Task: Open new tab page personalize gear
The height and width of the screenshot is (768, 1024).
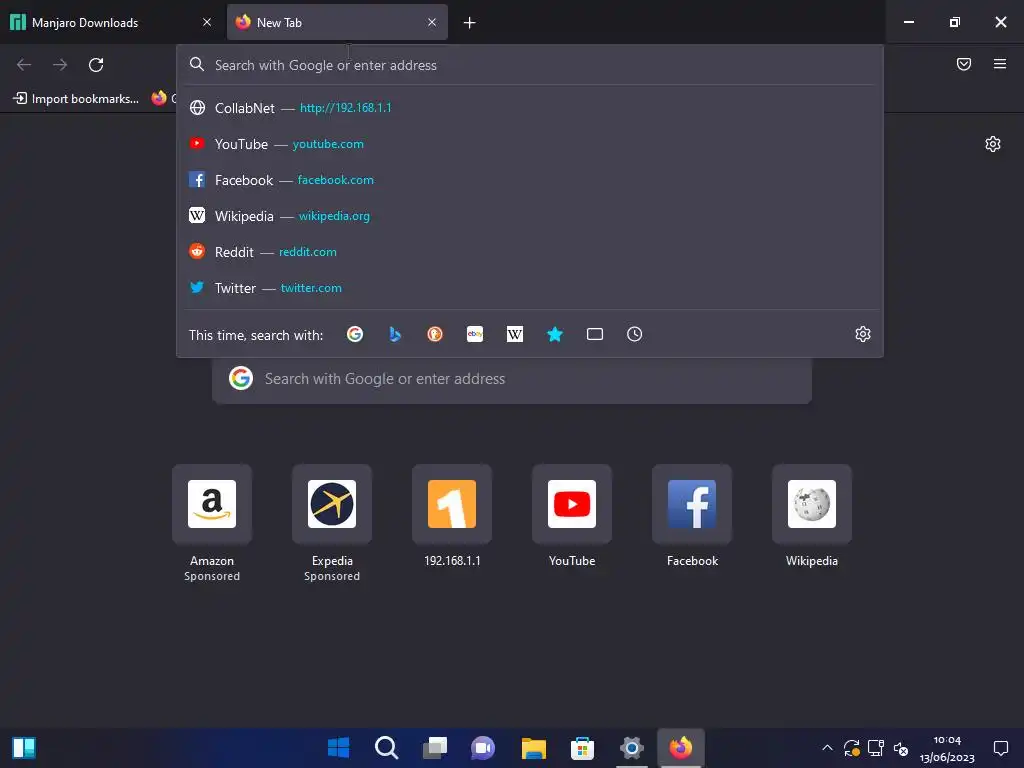Action: (993, 144)
